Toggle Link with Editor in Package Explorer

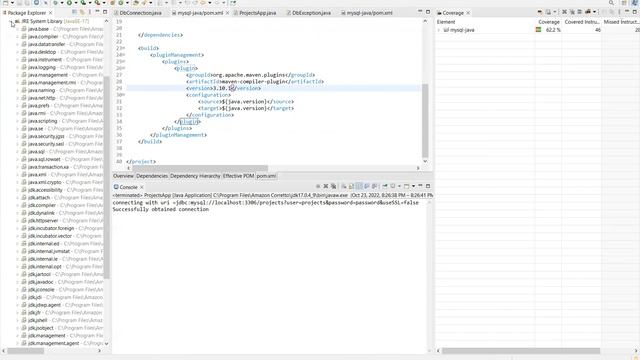point(82,12)
